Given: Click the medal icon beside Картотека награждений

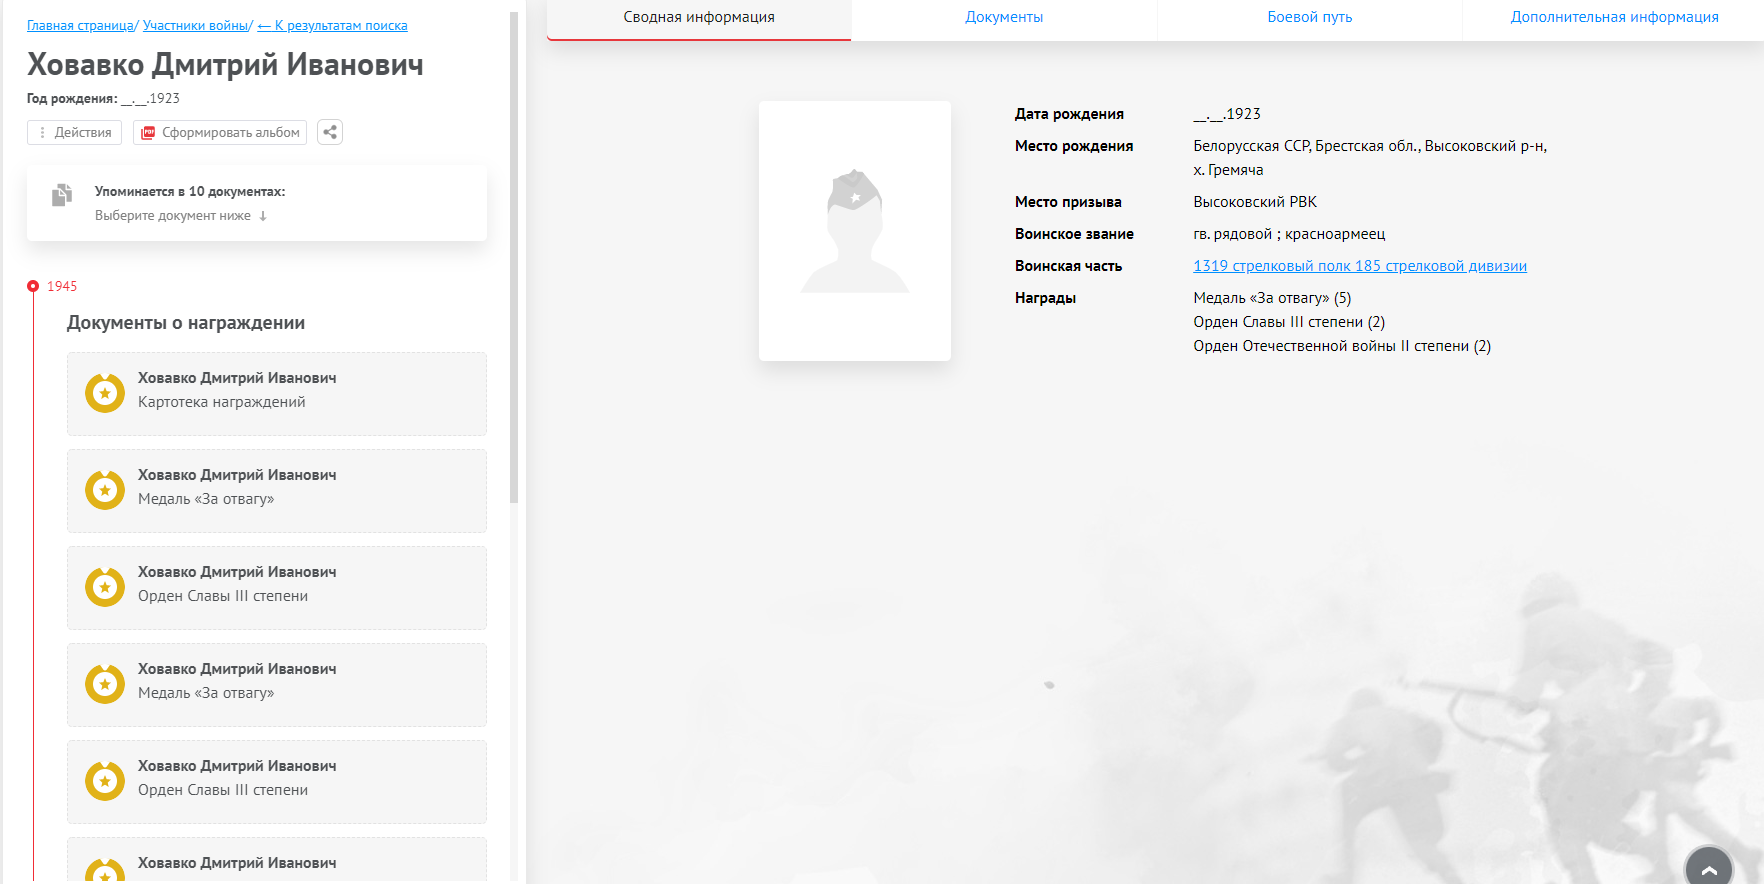Looking at the screenshot, I should [105, 393].
